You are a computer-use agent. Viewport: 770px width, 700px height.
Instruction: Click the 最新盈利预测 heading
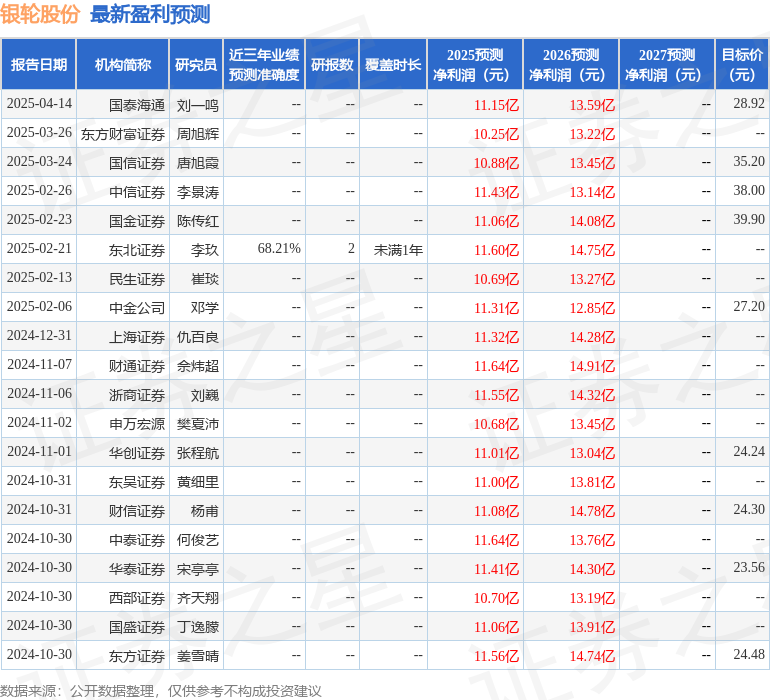[149, 14]
